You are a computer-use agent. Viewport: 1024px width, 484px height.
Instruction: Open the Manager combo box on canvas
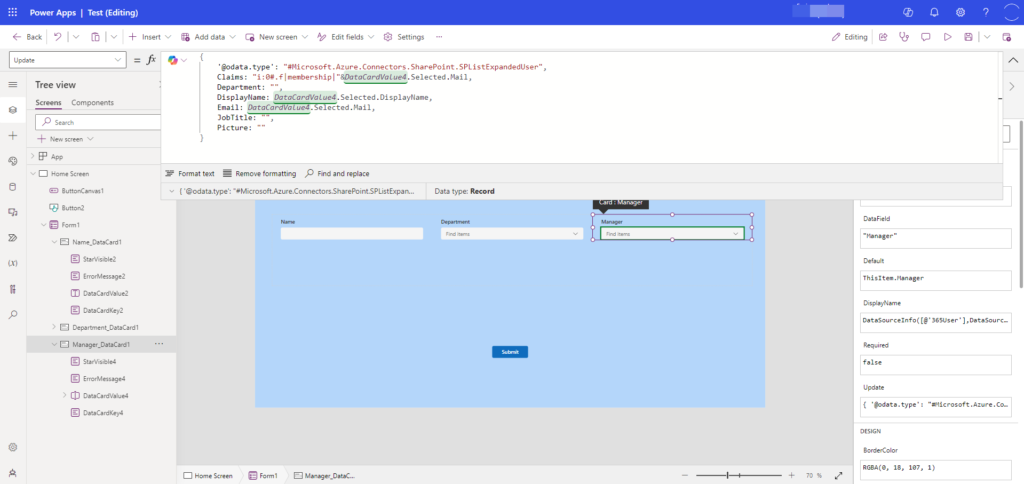coord(672,234)
